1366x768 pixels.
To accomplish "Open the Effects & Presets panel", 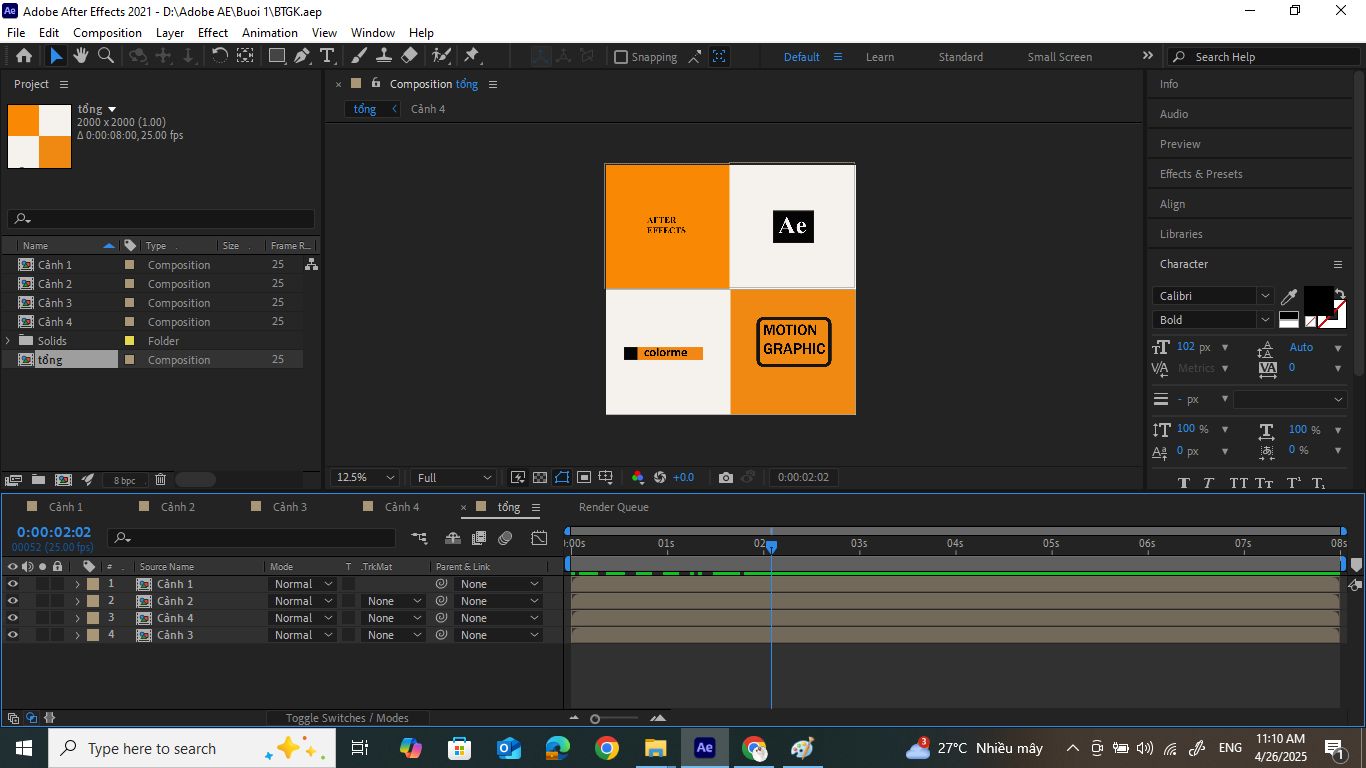I will click(1201, 174).
